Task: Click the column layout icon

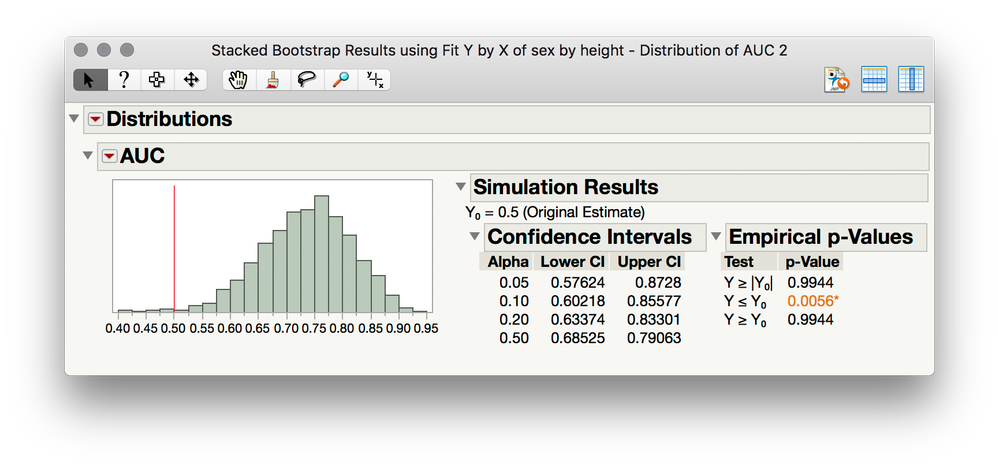Action: [x=911, y=80]
